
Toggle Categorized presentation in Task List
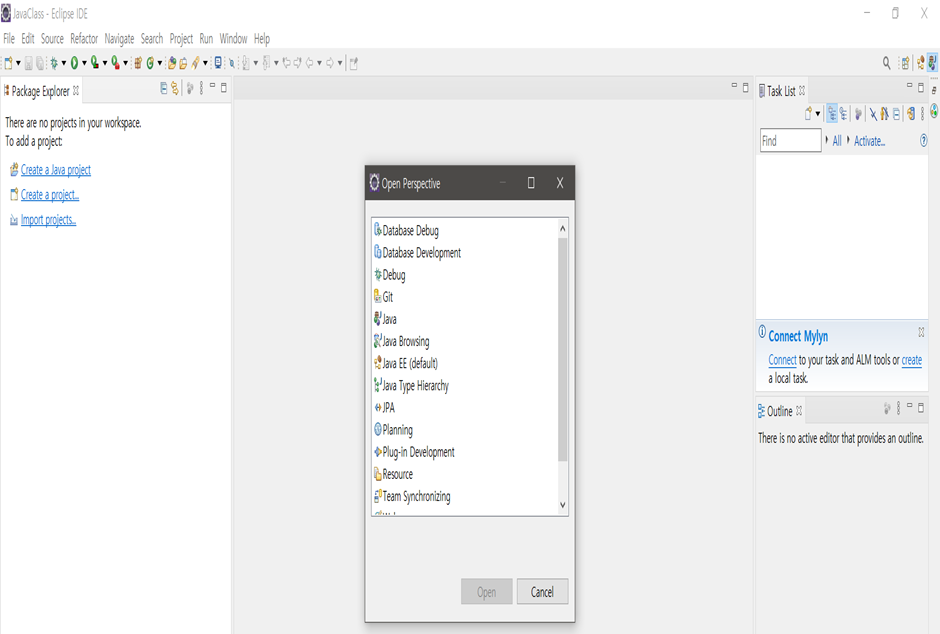point(832,113)
